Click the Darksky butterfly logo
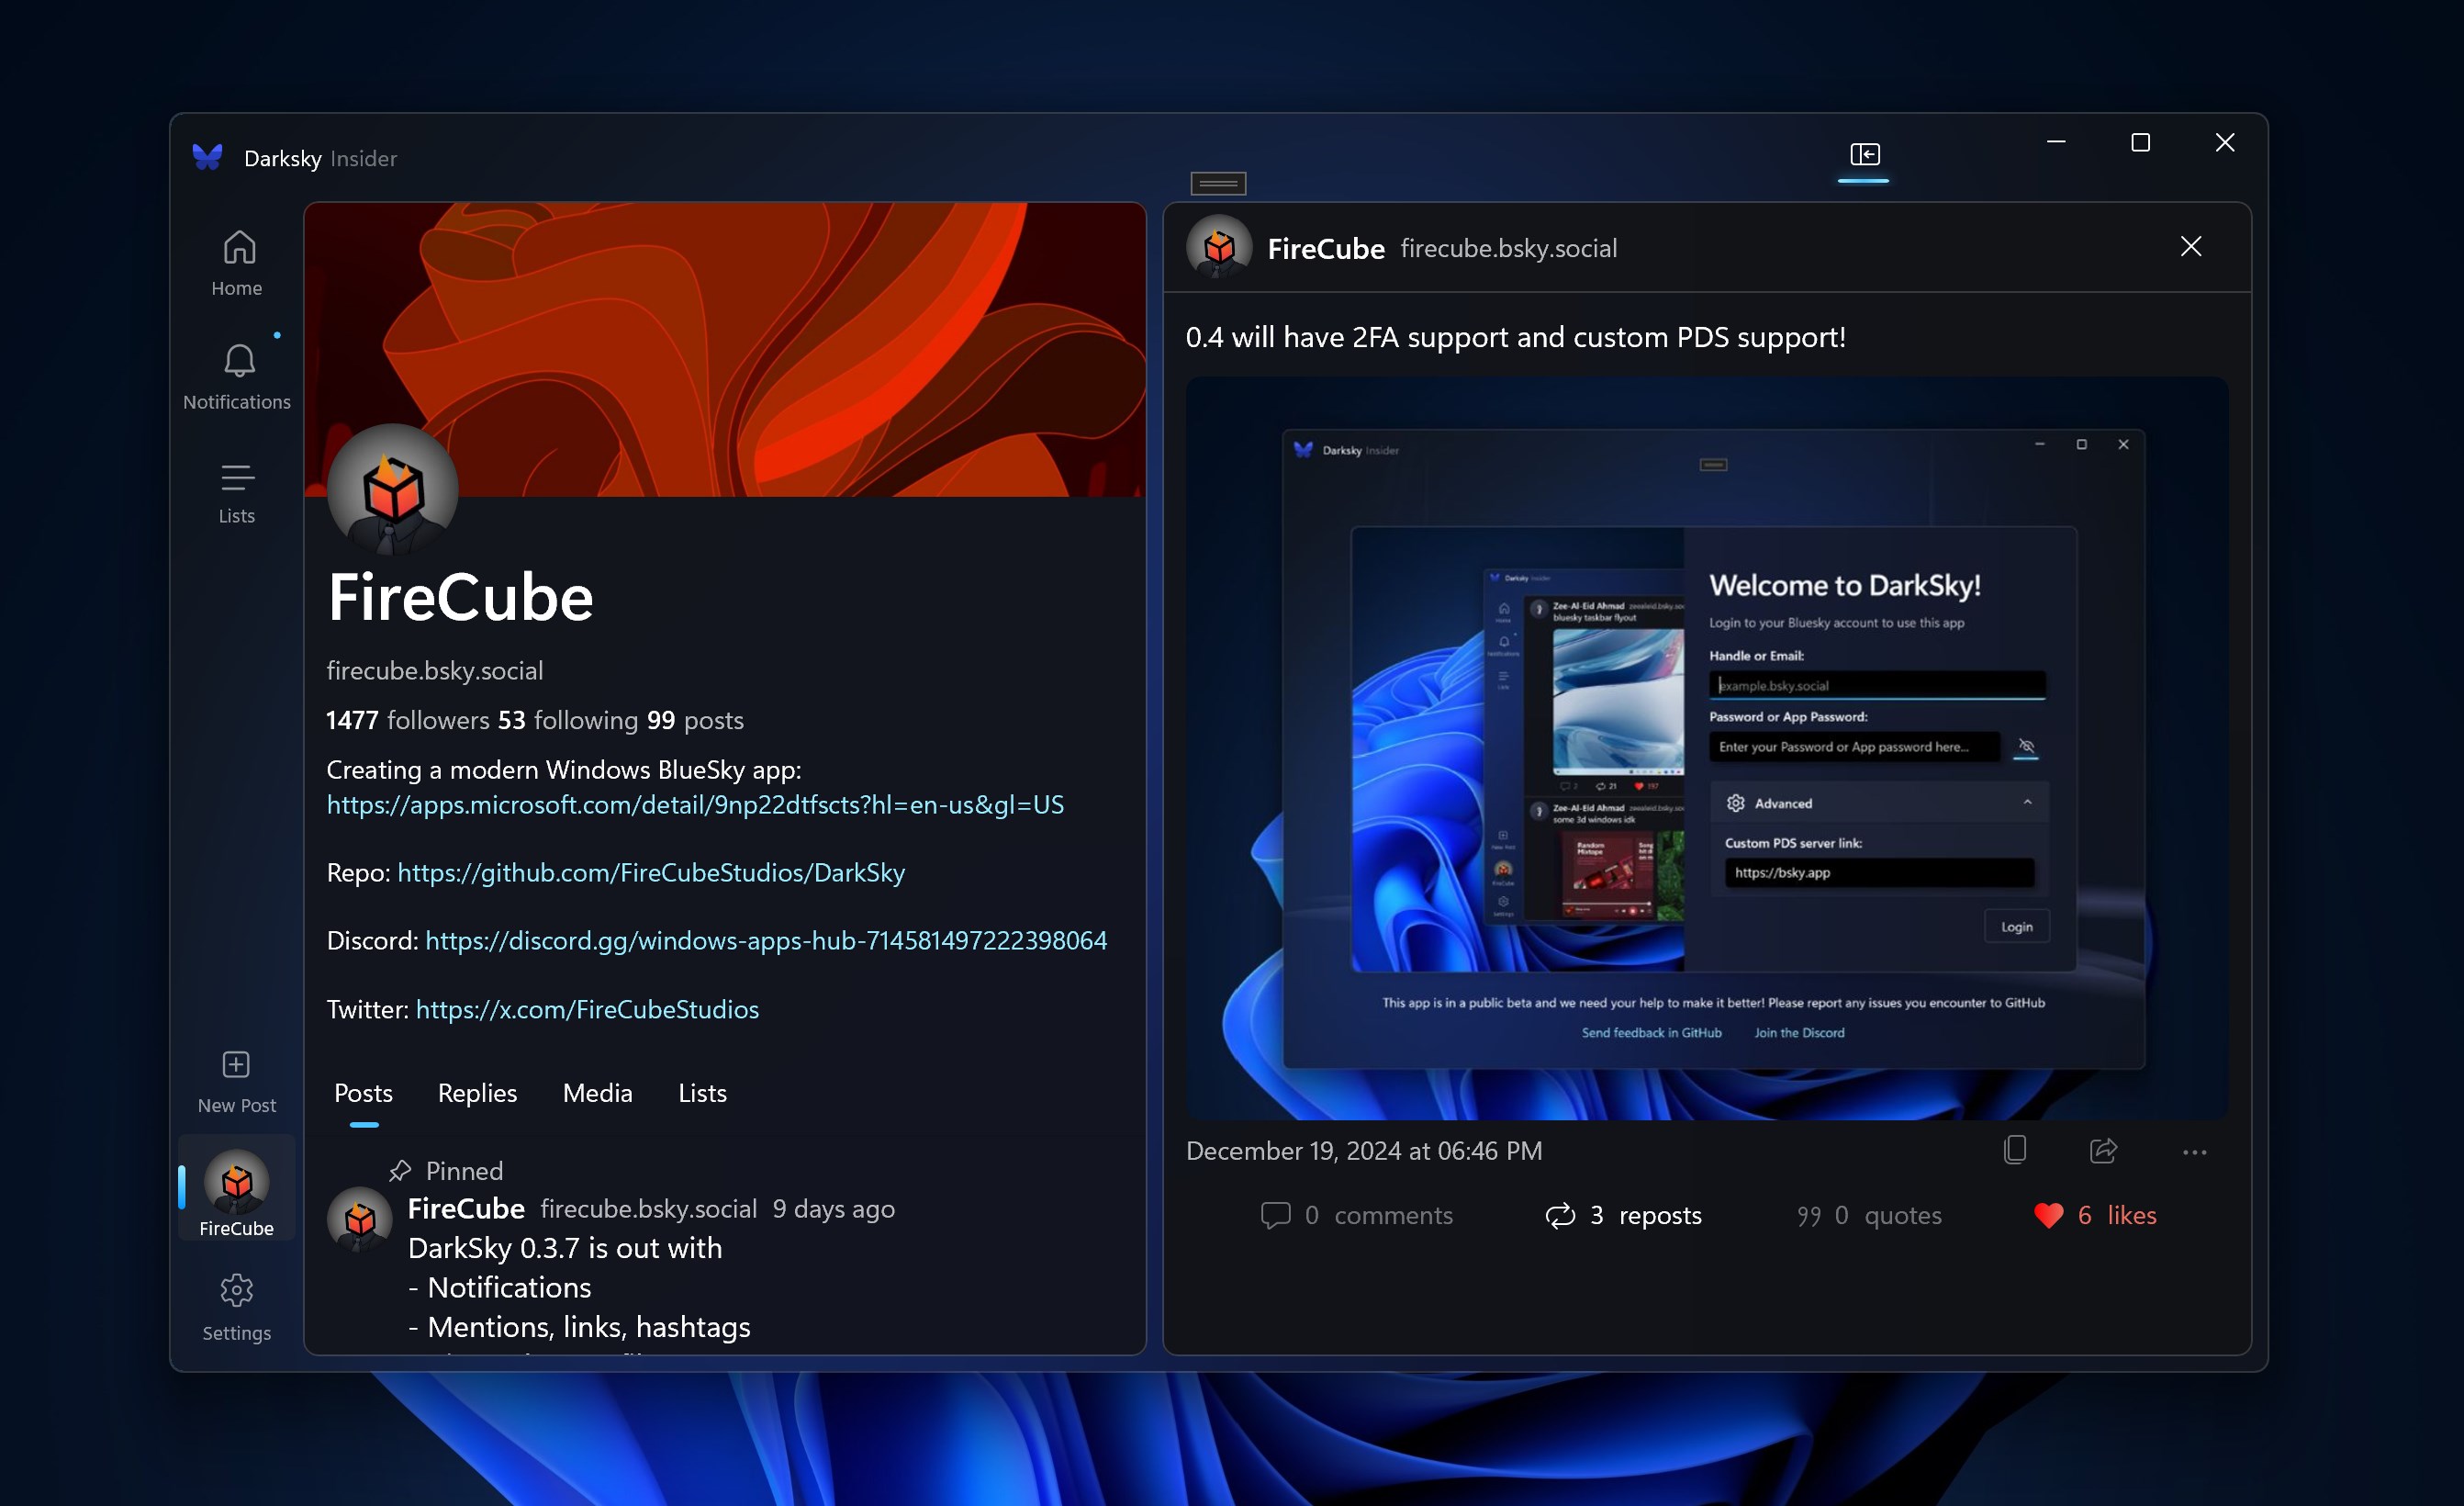Image resolution: width=2464 pixels, height=1506 pixels. click(208, 155)
